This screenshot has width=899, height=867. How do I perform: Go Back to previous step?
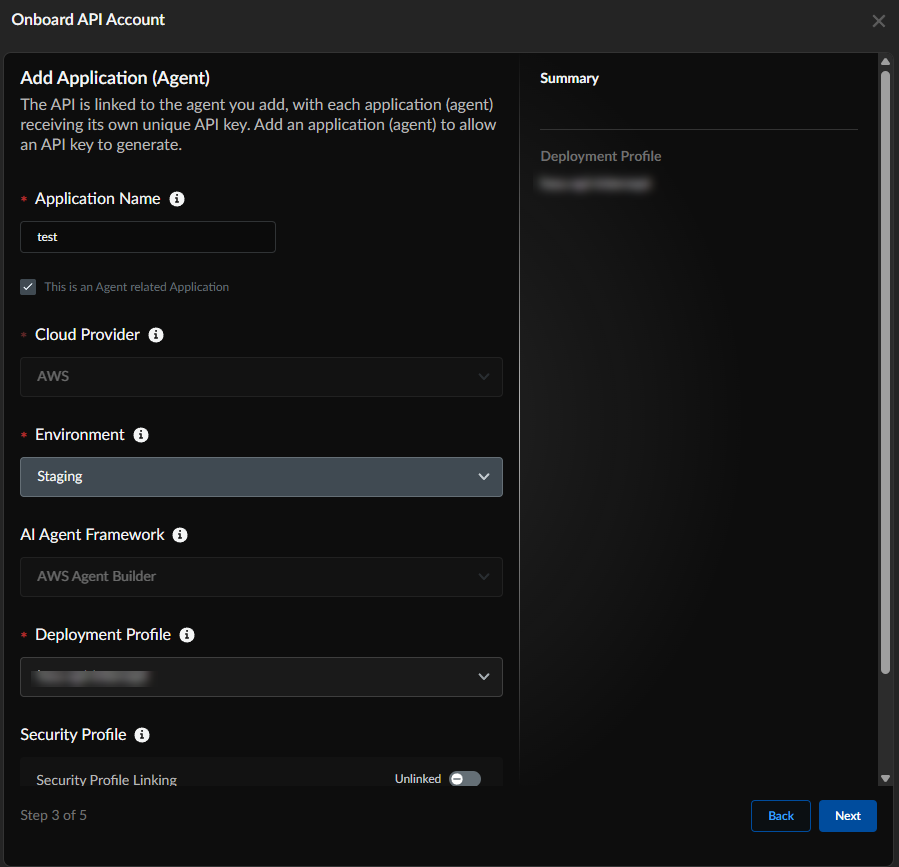click(x=781, y=816)
